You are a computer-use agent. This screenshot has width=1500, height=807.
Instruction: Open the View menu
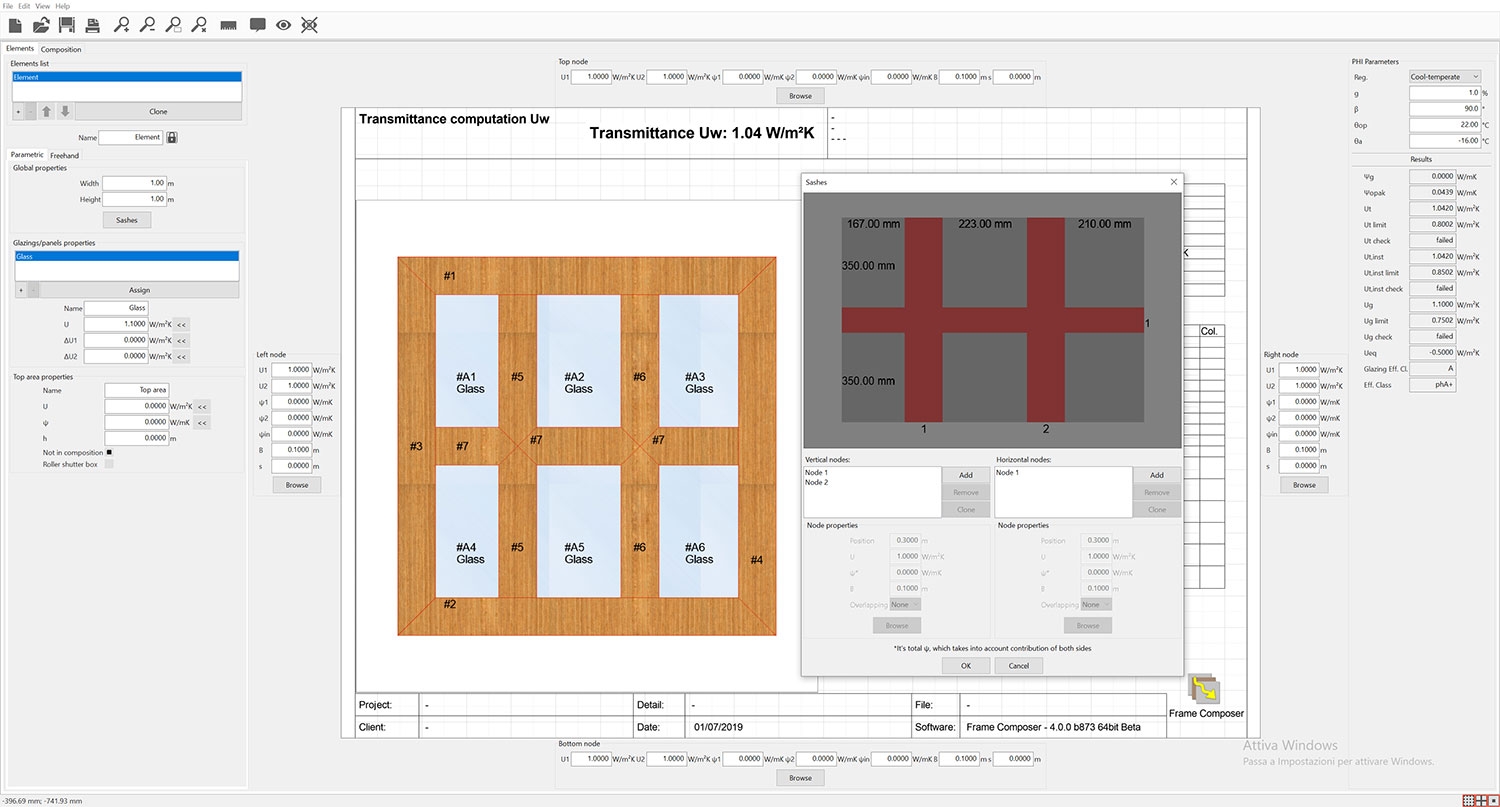[42, 6]
